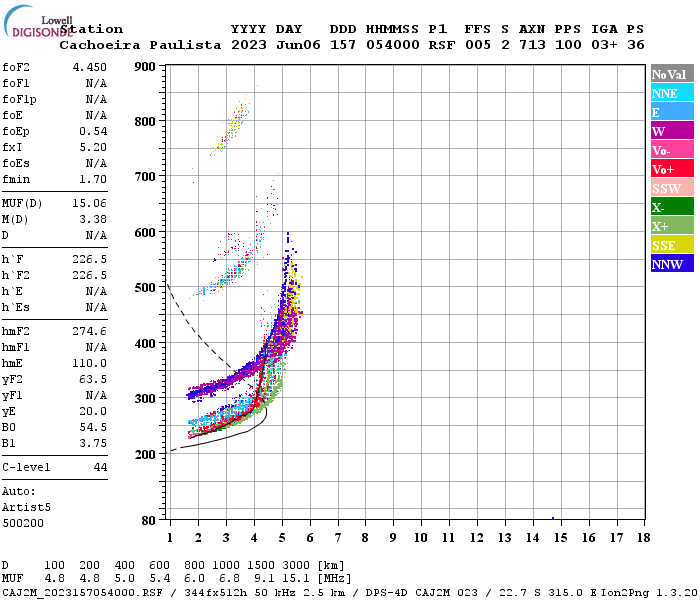Click the isolated blue echo near 15 MHz
Screen dimensions: 700x600
point(553,518)
